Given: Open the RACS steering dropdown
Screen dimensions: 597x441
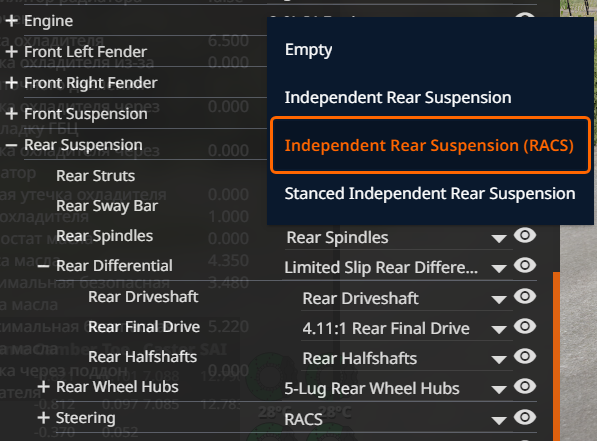Looking at the screenshot, I should click(398, 420).
